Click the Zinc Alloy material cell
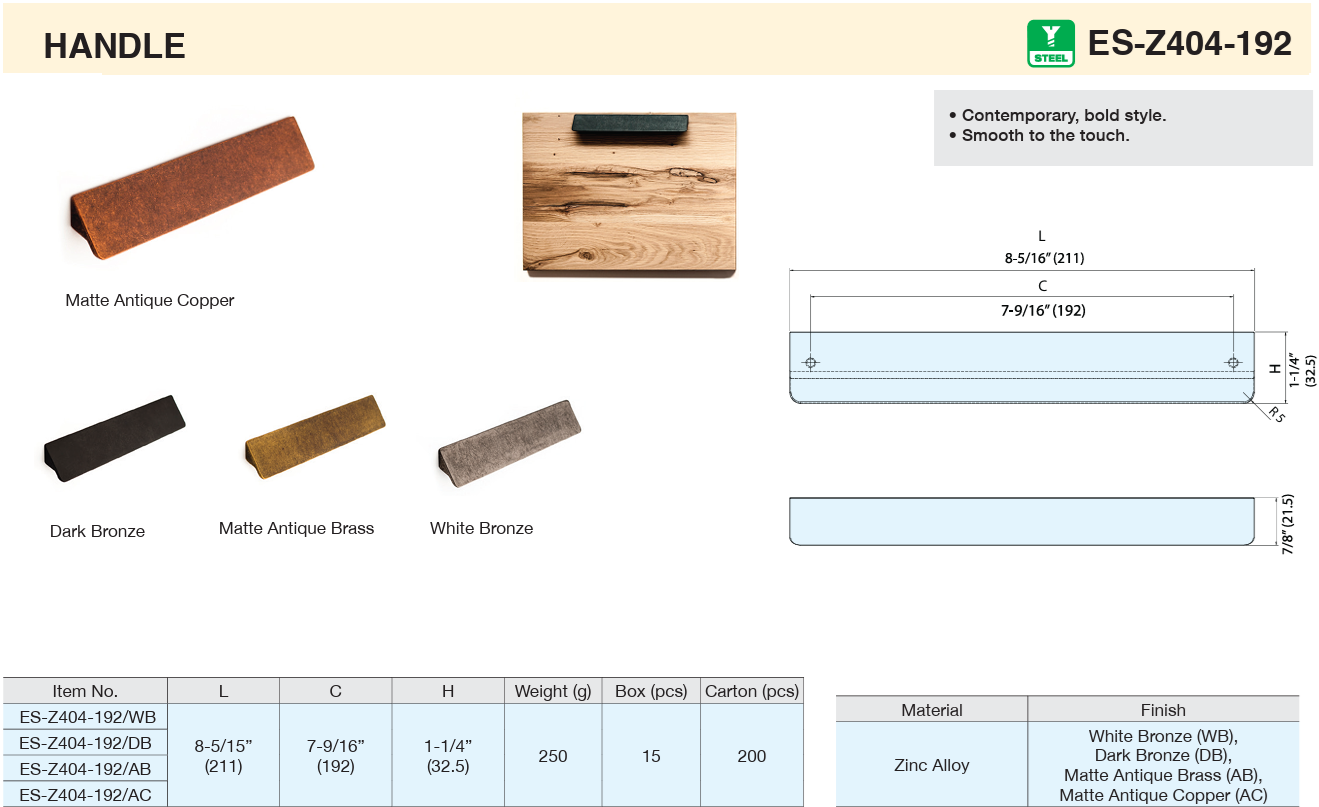This screenshot has height=807, width=1319. [931, 765]
